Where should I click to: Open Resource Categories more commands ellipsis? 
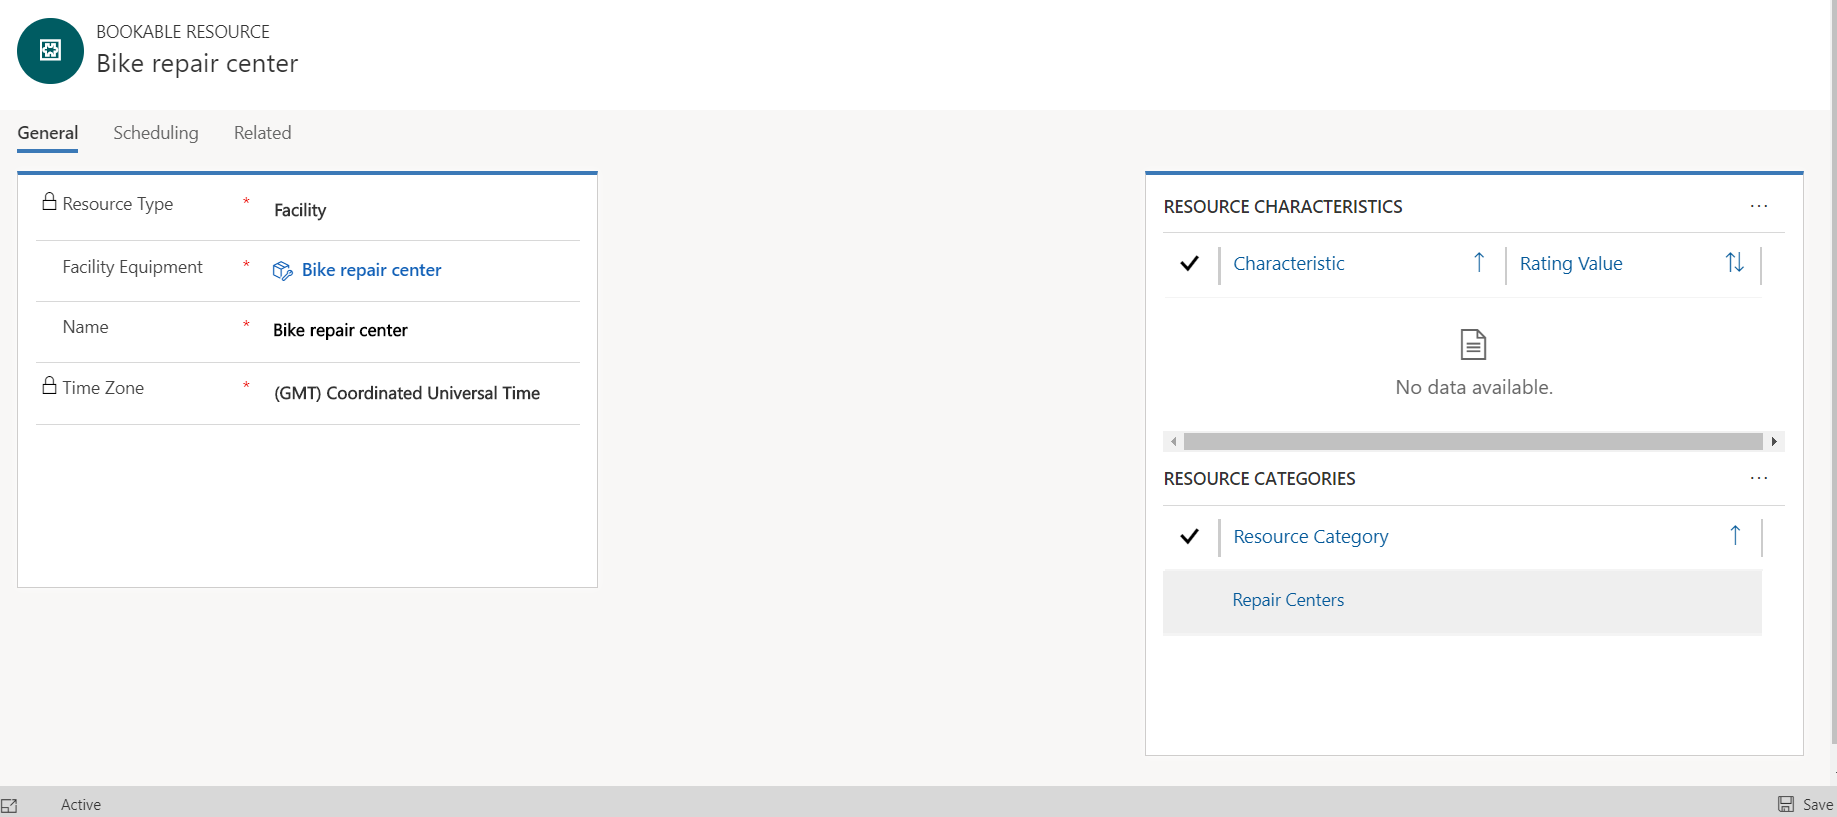click(1758, 478)
